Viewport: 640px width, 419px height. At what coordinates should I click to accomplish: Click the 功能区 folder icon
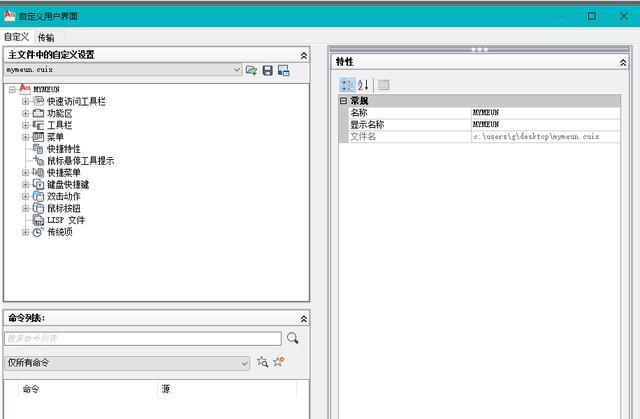click(38, 113)
